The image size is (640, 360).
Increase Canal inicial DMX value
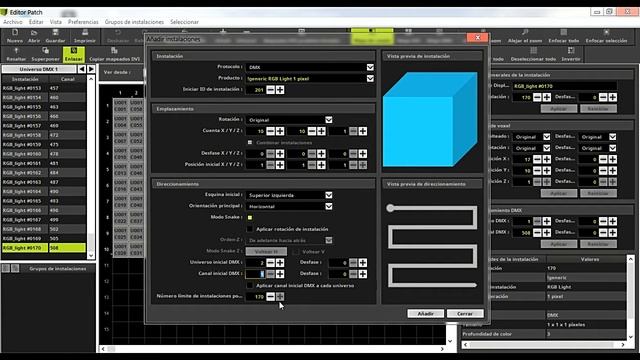280,274
